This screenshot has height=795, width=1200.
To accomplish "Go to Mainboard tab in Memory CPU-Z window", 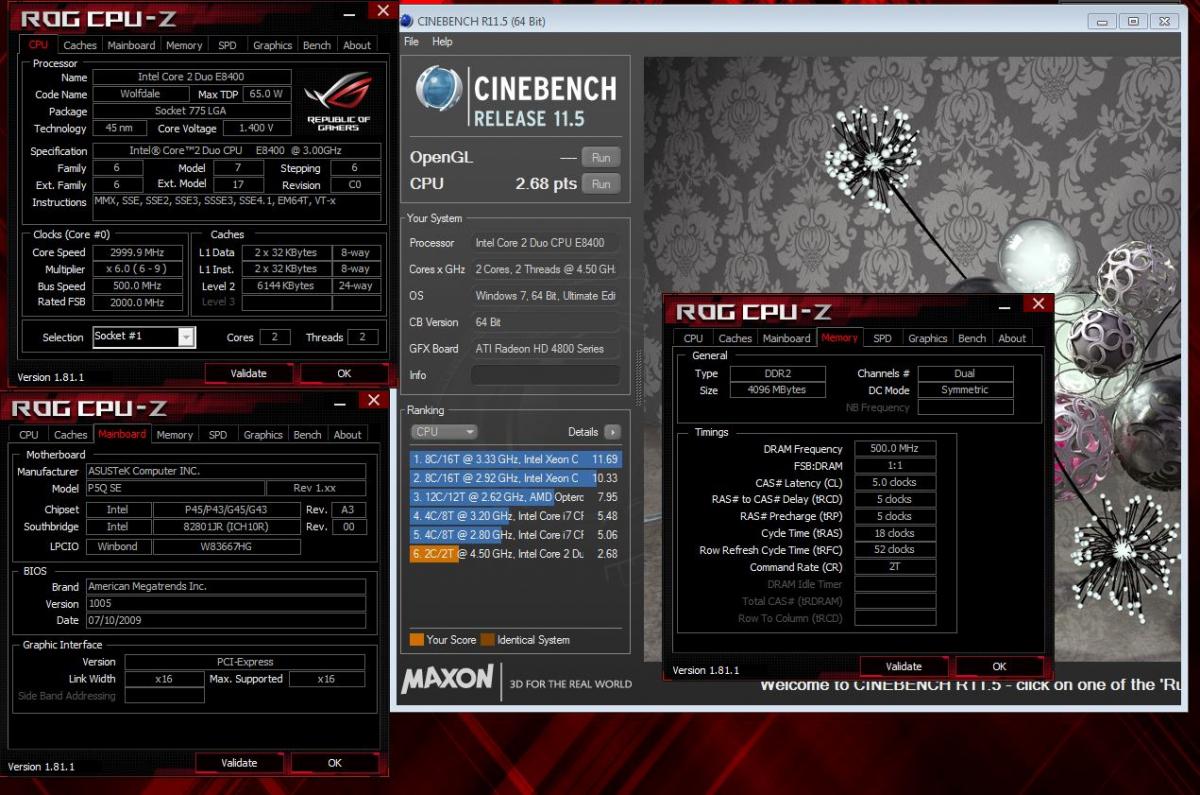I will tap(787, 338).
